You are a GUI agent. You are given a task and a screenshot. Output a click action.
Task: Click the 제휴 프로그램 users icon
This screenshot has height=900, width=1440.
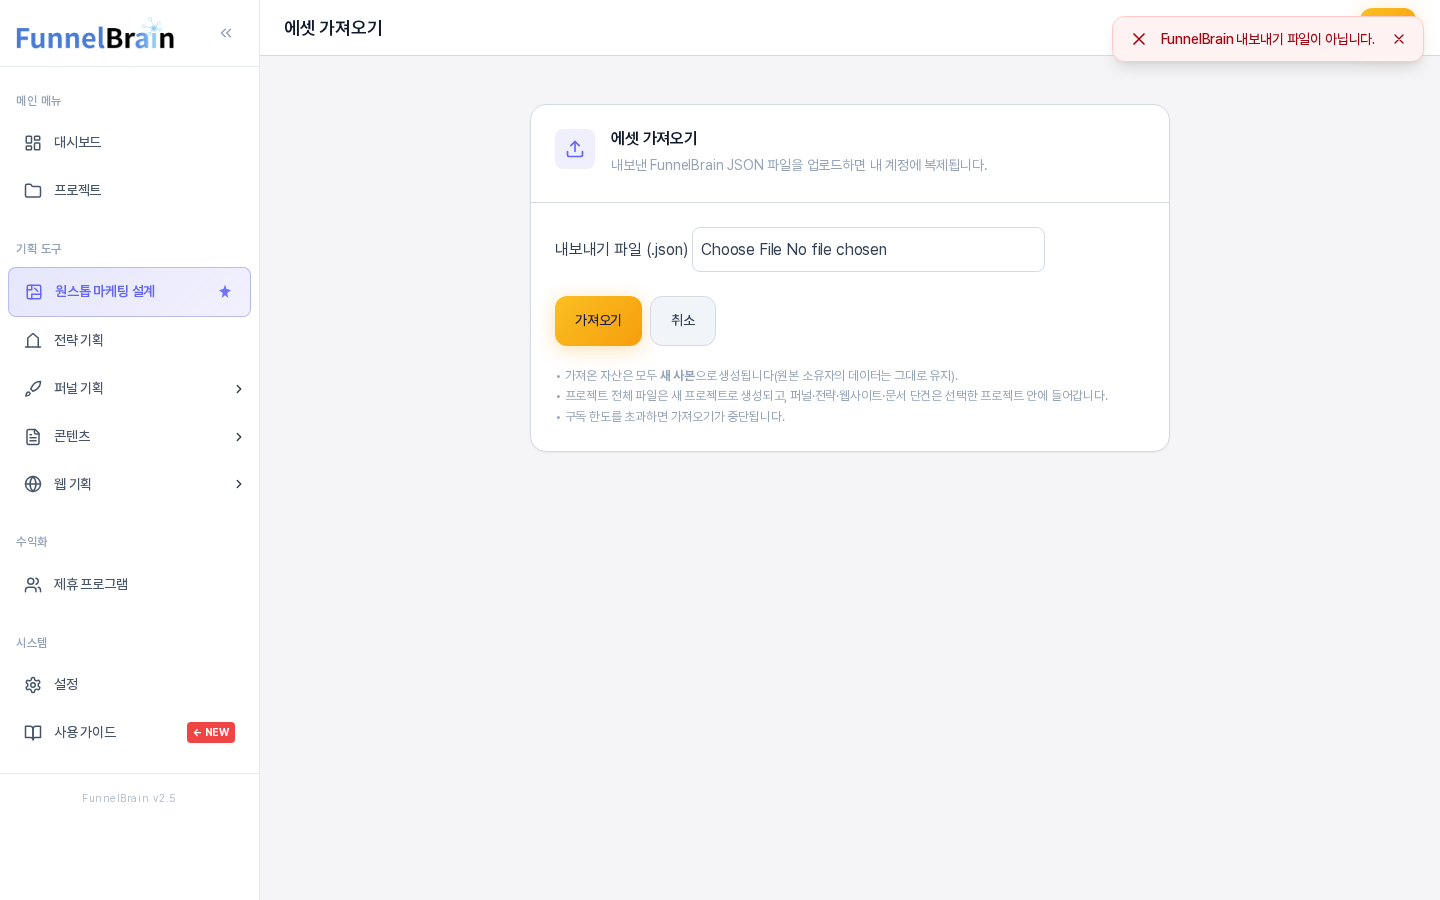point(33,585)
